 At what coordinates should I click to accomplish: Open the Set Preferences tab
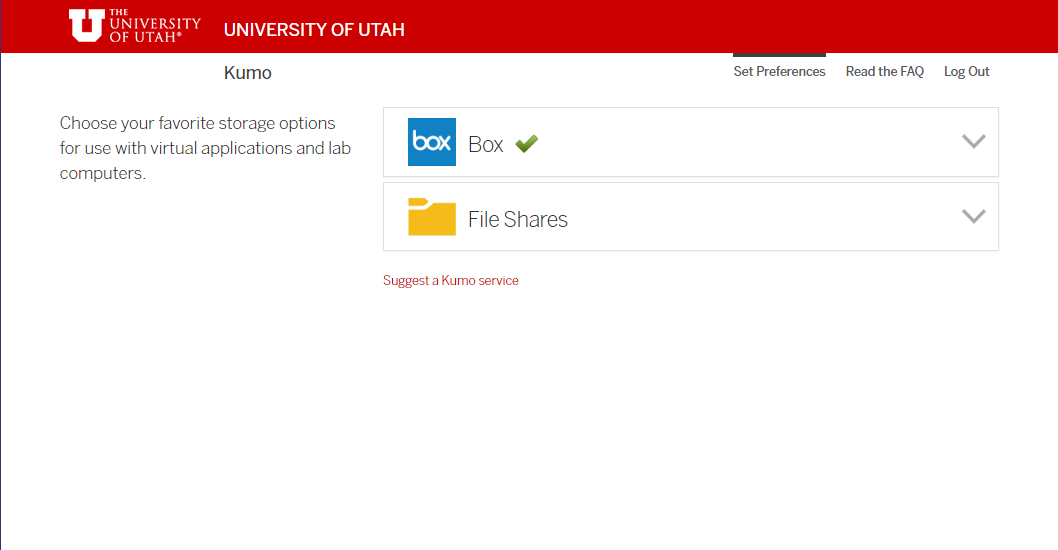point(779,71)
